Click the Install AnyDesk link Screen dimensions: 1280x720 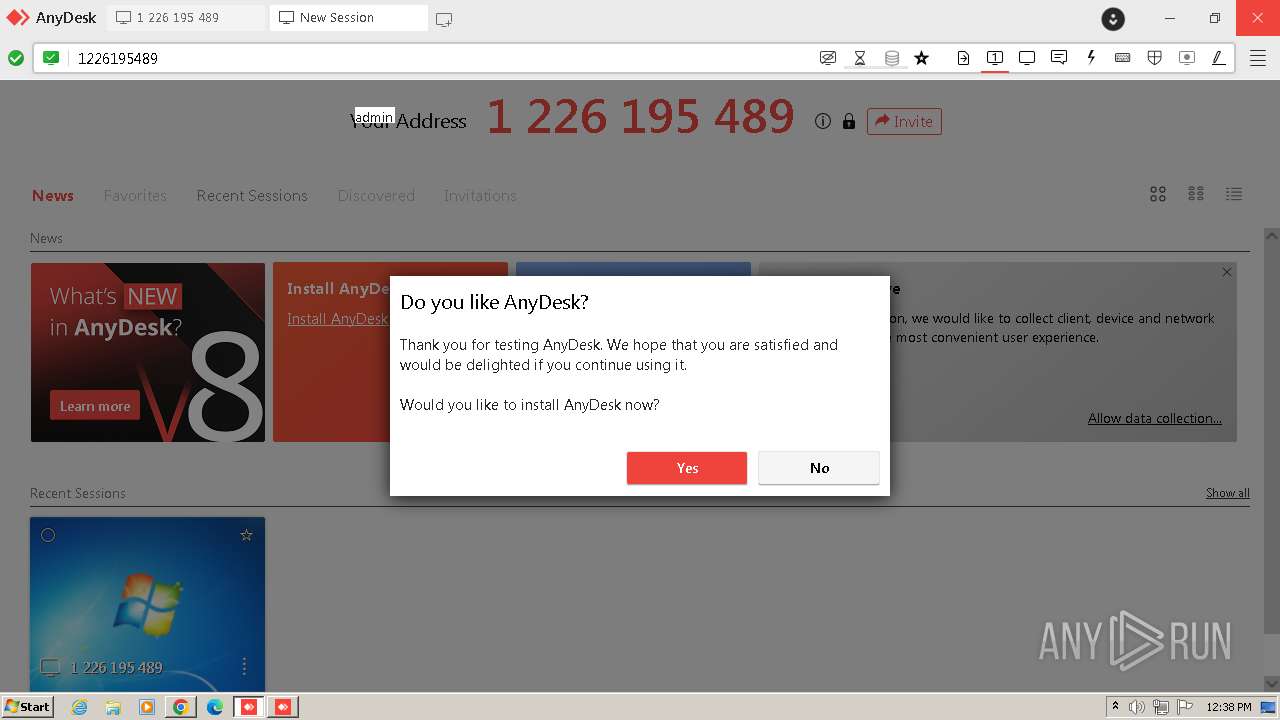click(338, 319)
